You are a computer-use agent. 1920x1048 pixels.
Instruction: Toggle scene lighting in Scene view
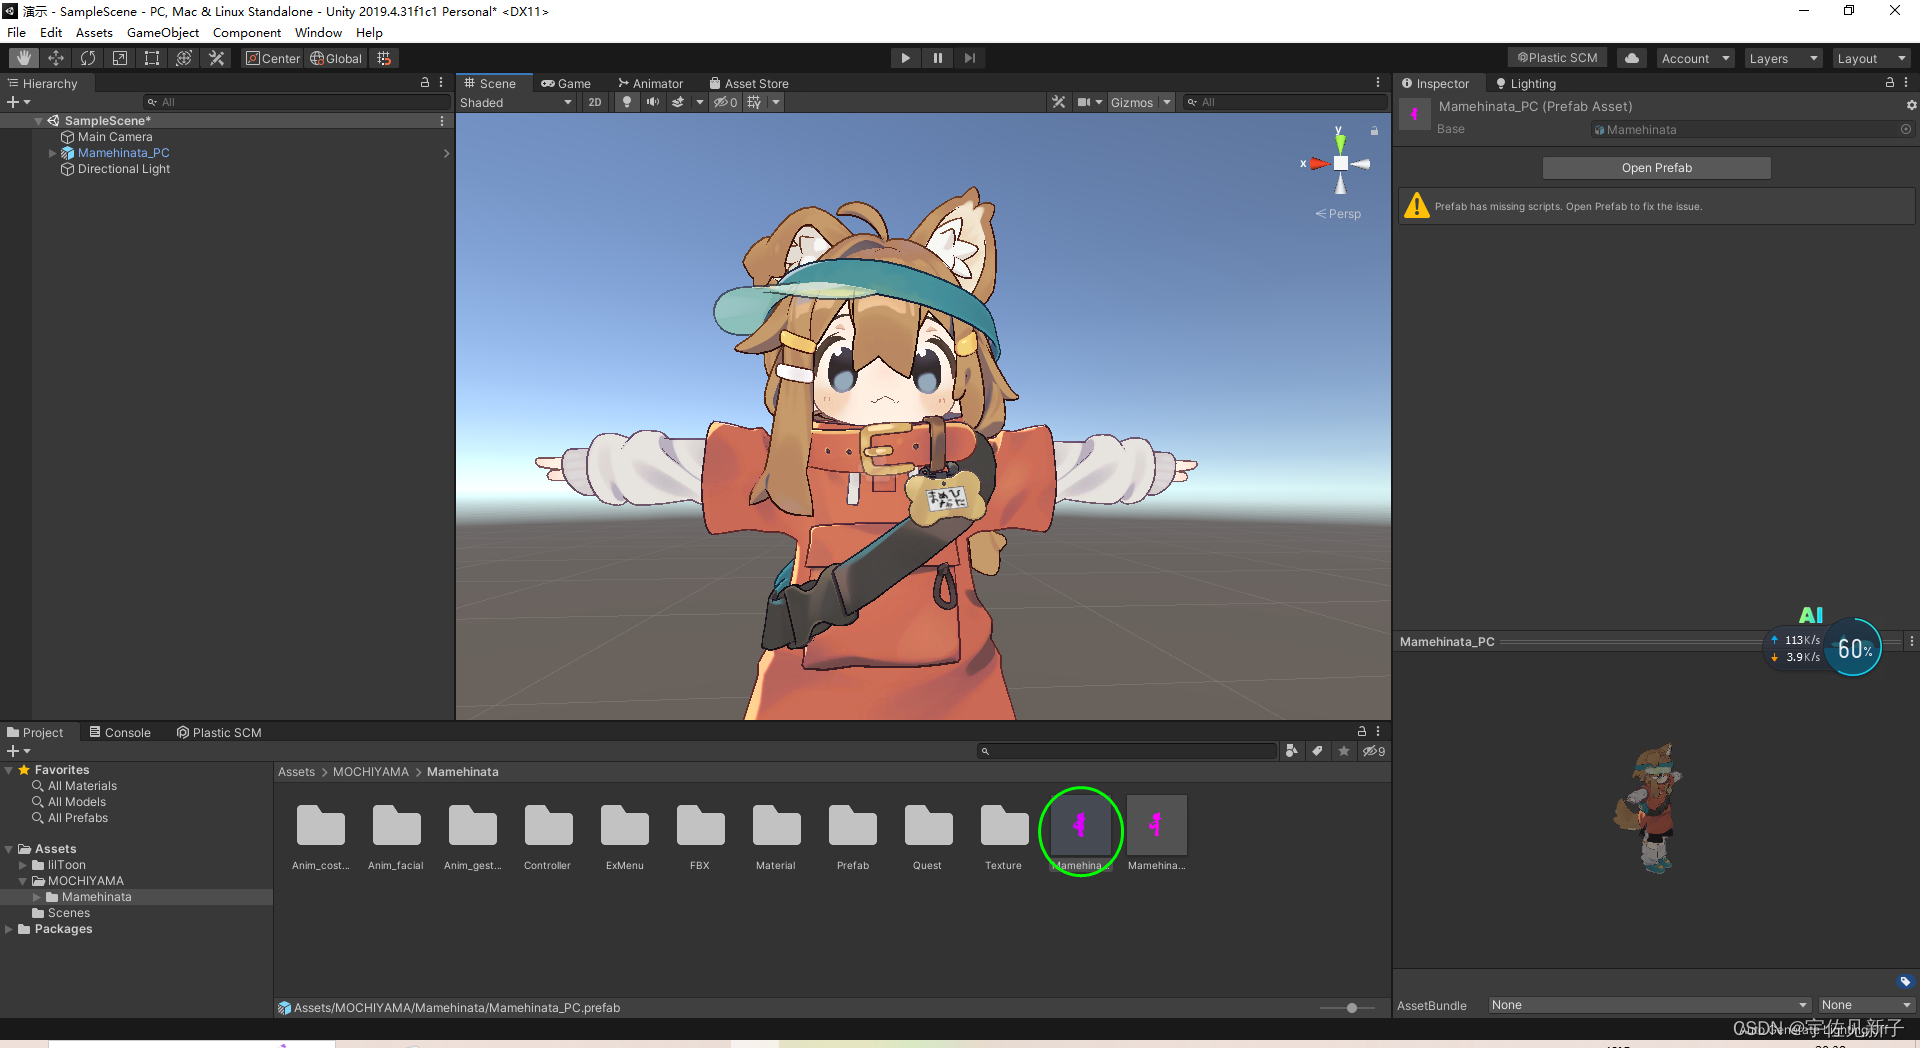[627, 101]
